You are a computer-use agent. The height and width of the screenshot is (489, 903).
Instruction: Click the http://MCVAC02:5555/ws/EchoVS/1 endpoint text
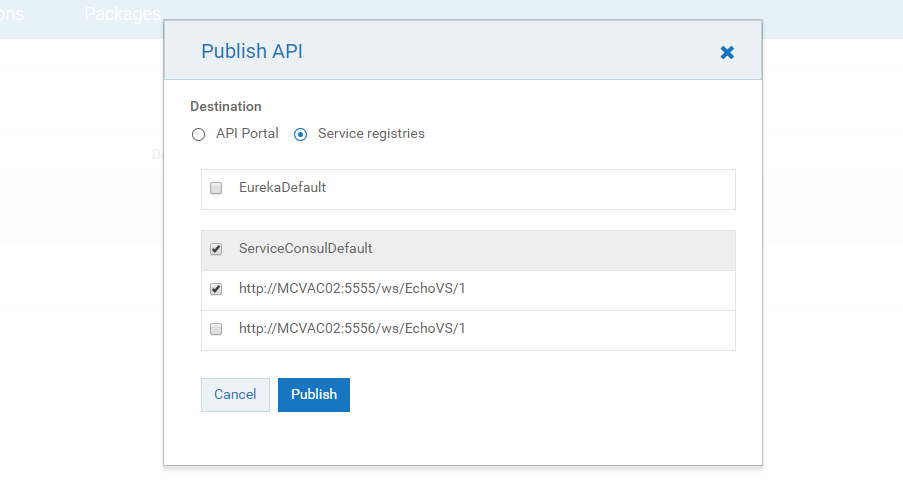tap(352, 289)
